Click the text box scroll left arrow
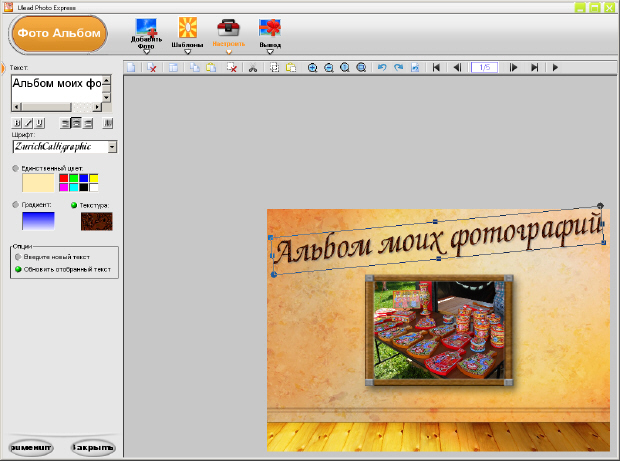620x461 pixels. coord(16,107)
